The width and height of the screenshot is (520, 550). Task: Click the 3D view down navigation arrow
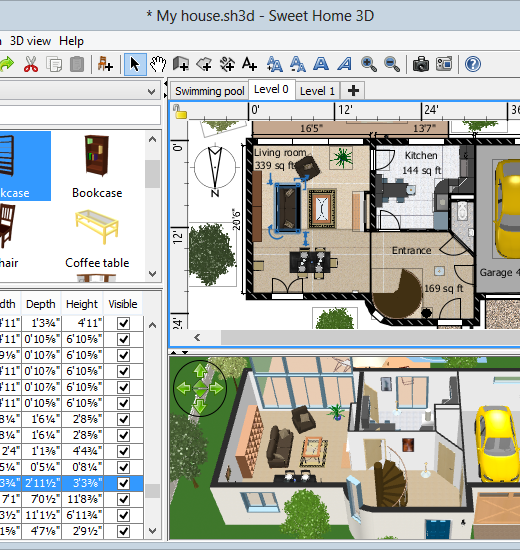tap(200, 406)
